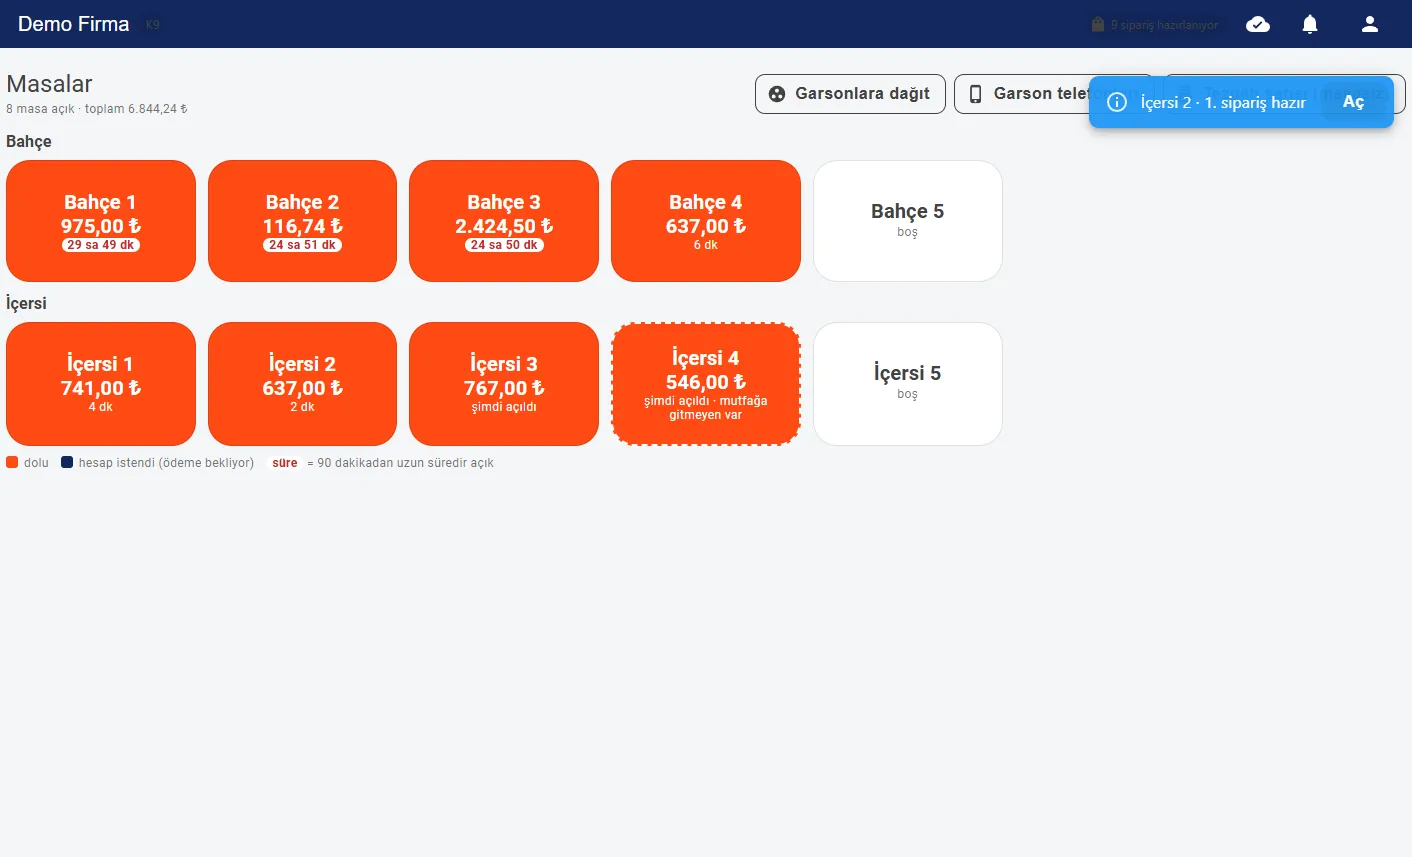Click the Masalar page heading

coord(49,84)
